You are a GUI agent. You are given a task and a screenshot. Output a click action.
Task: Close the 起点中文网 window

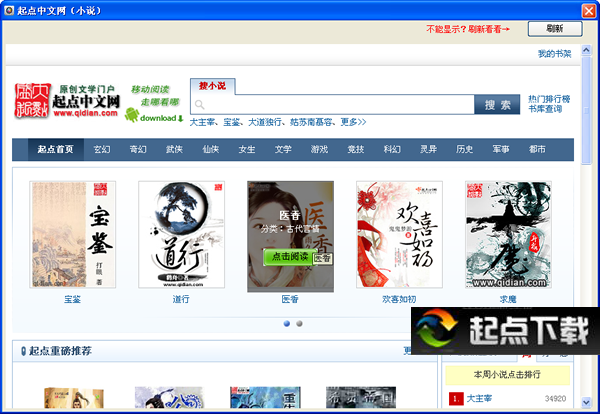[589, 11]
